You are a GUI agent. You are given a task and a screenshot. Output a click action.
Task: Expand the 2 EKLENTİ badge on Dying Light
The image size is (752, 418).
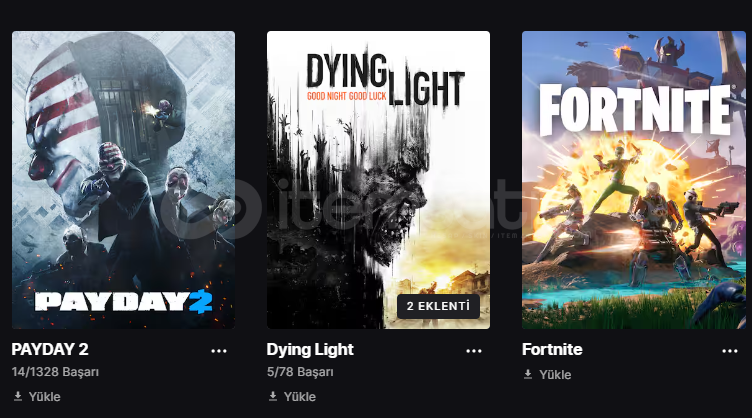click(438, 306)
